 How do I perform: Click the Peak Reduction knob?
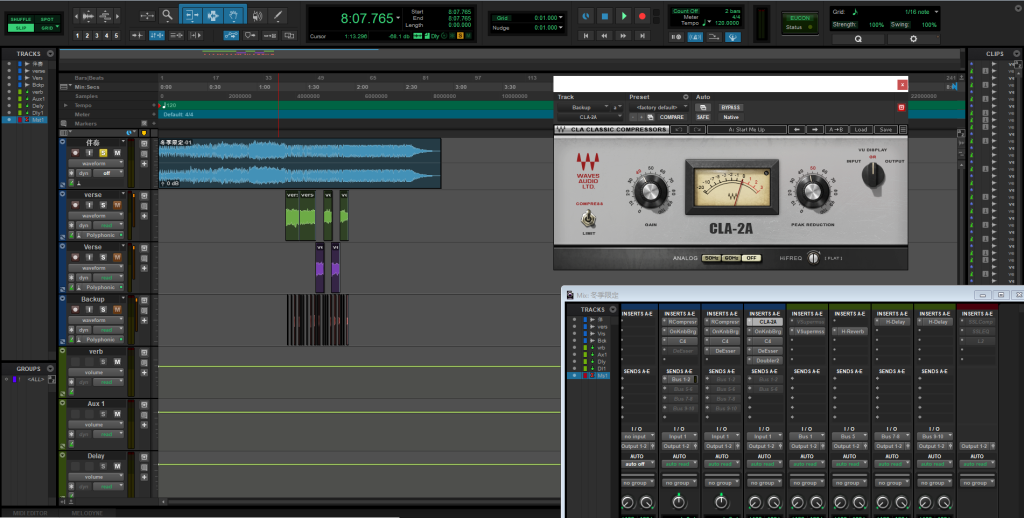(812, 191)
